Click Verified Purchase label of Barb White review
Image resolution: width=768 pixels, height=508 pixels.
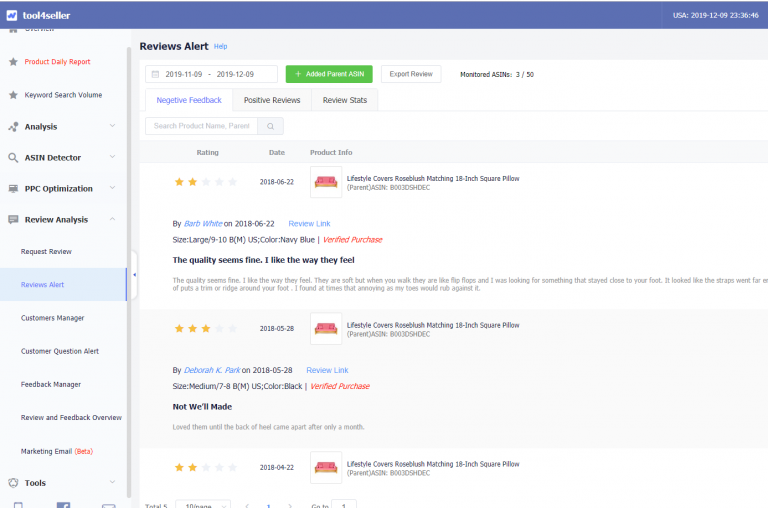click(353, 240)
